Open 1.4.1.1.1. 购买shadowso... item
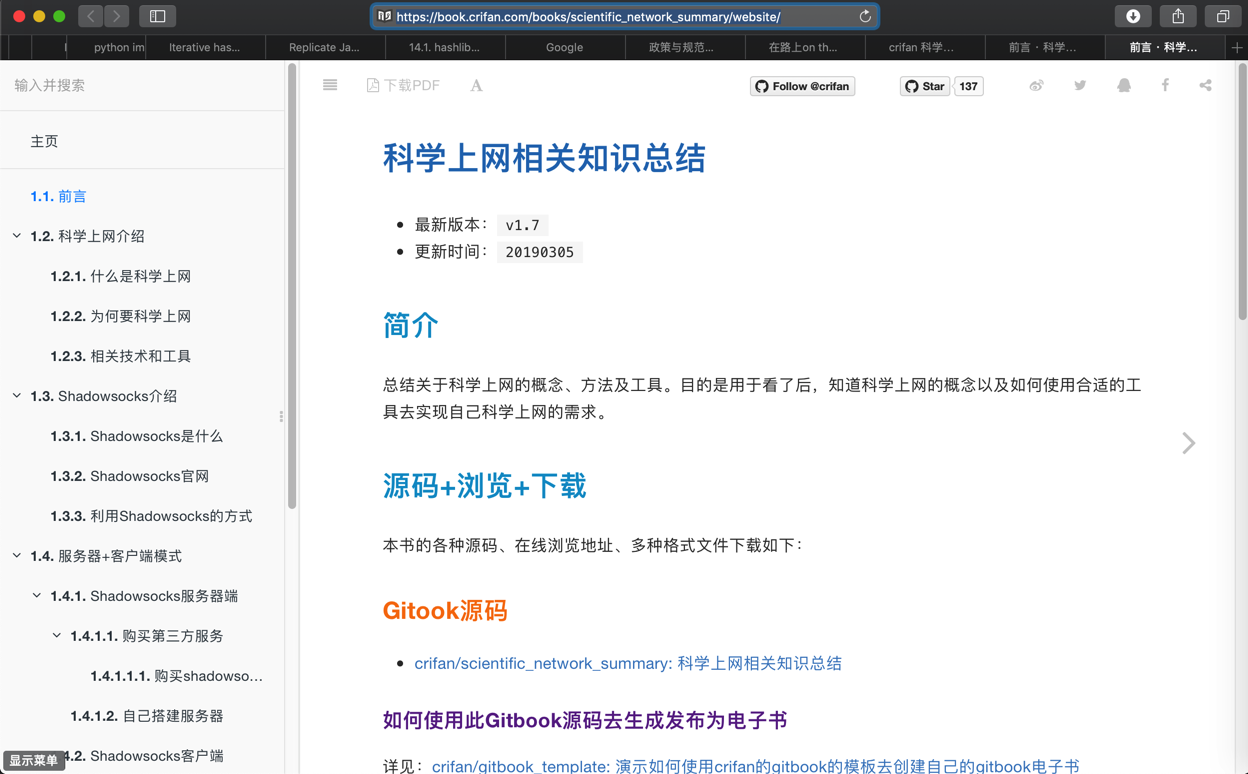 click(176, 676)
